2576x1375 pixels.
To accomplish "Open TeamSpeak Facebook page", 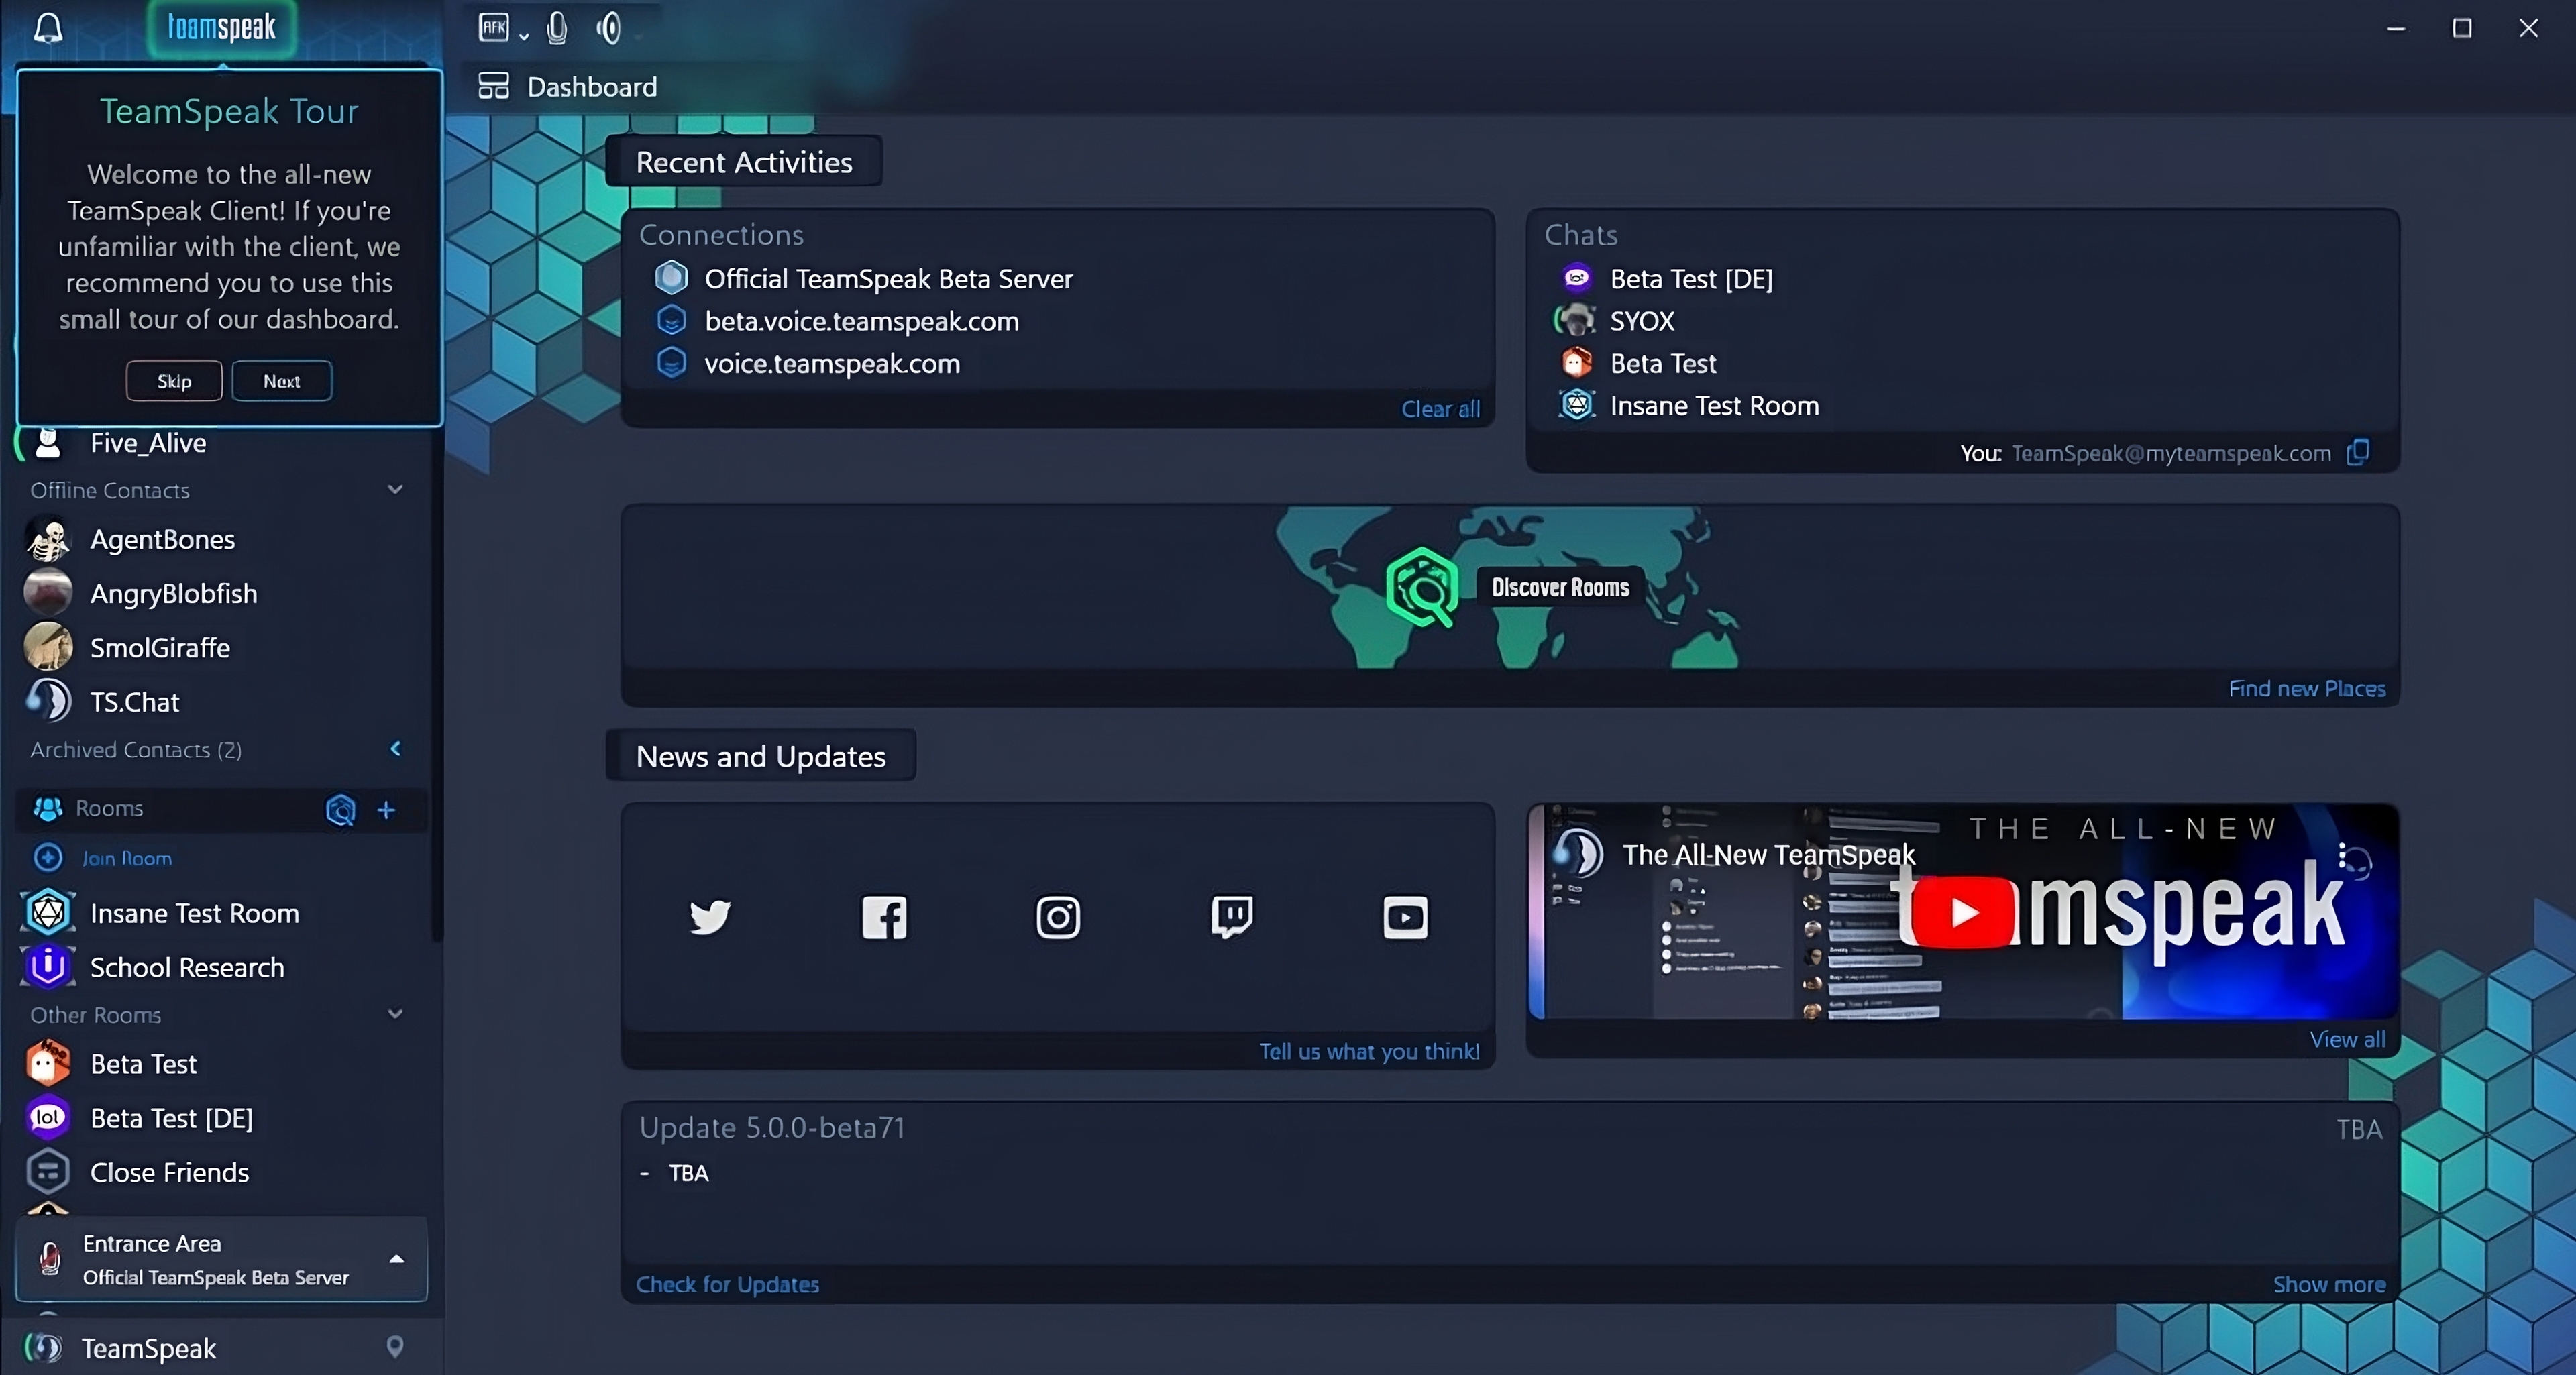I will [884, 917].
